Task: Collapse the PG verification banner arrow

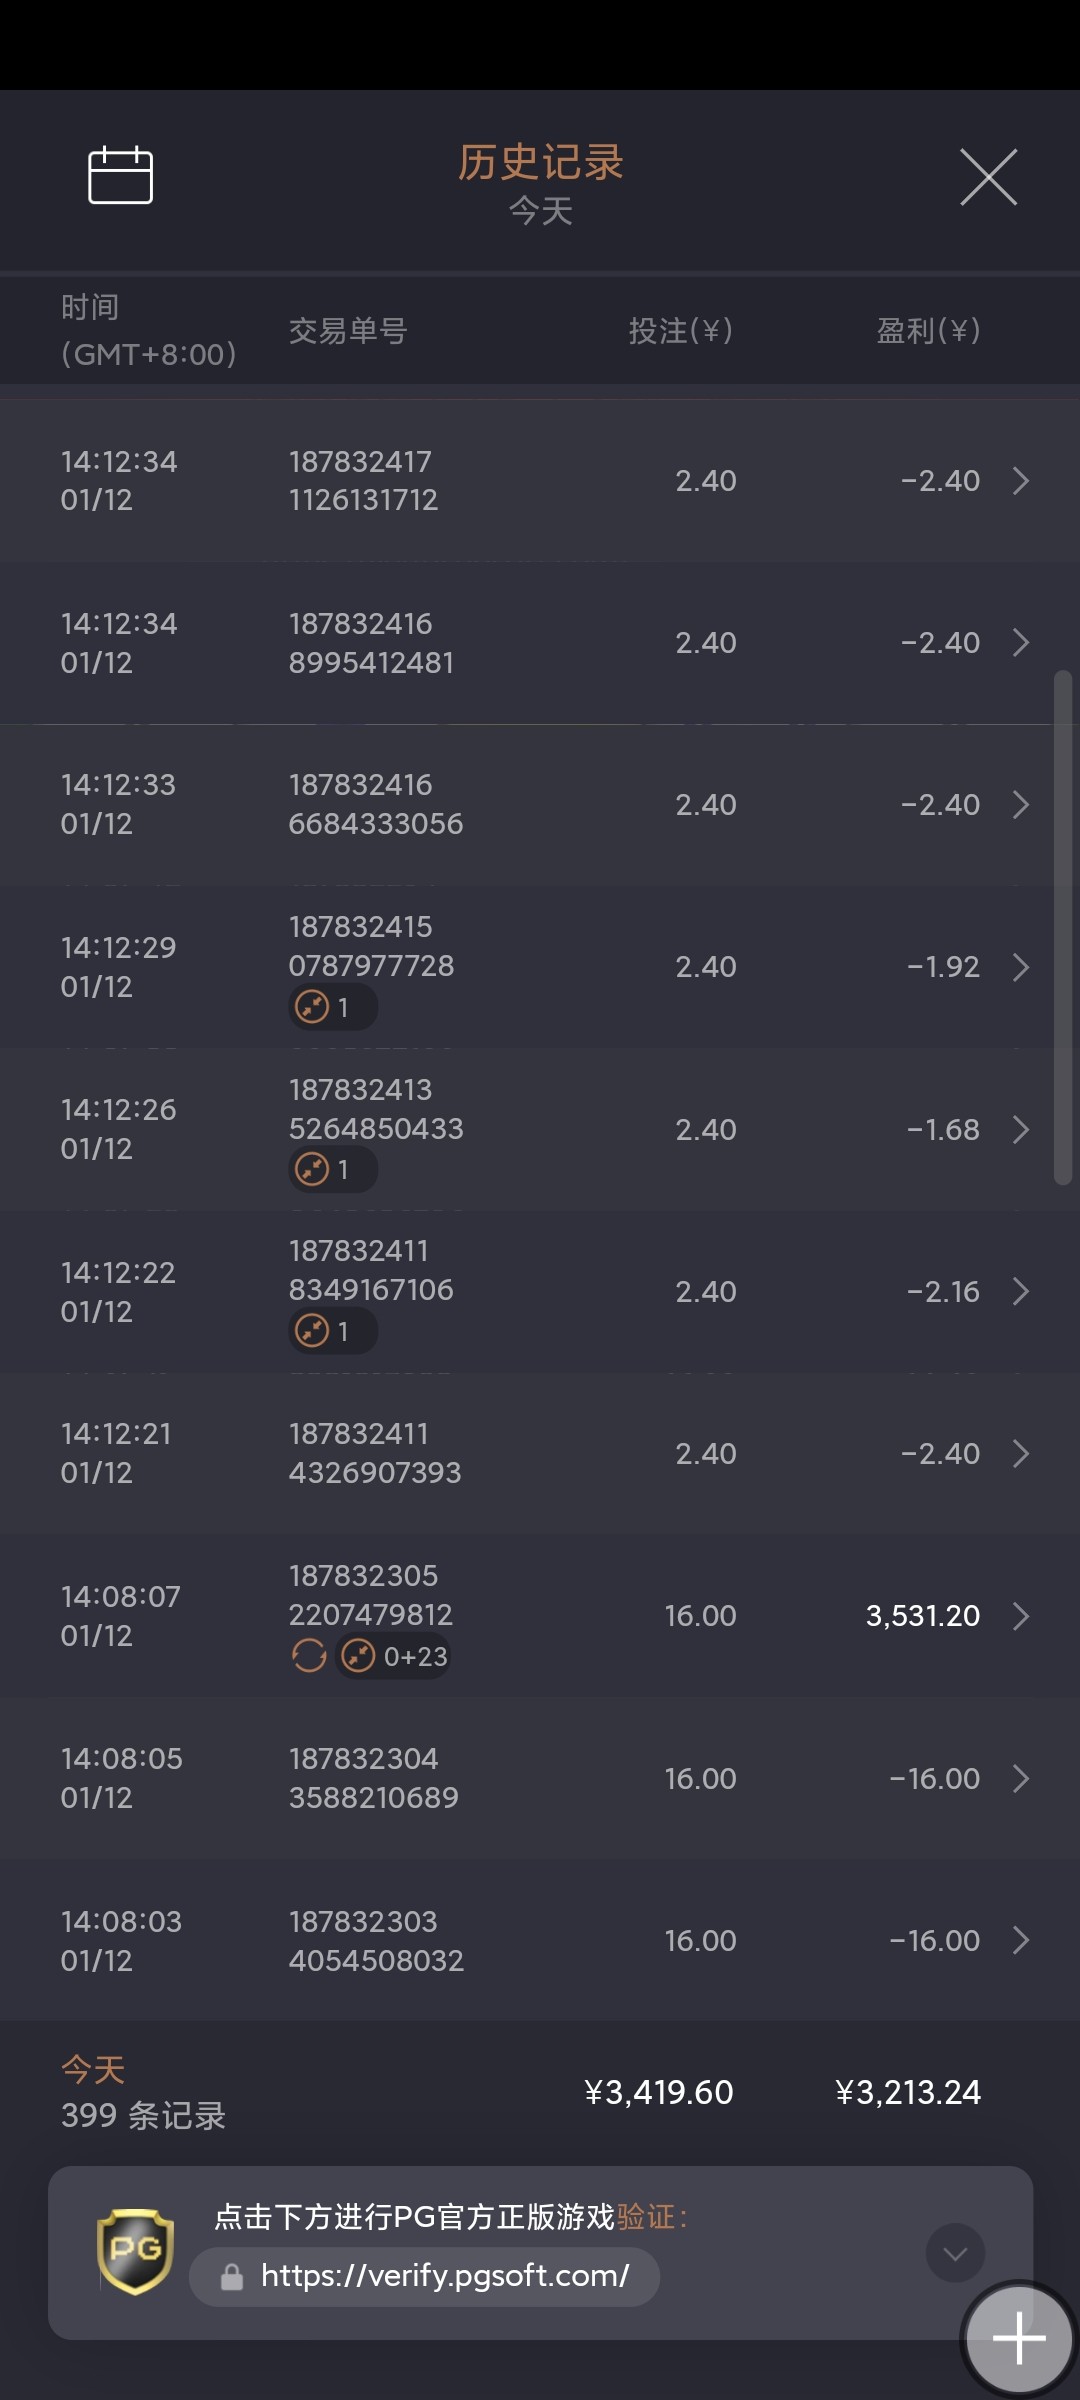Action: point(955,2253)
